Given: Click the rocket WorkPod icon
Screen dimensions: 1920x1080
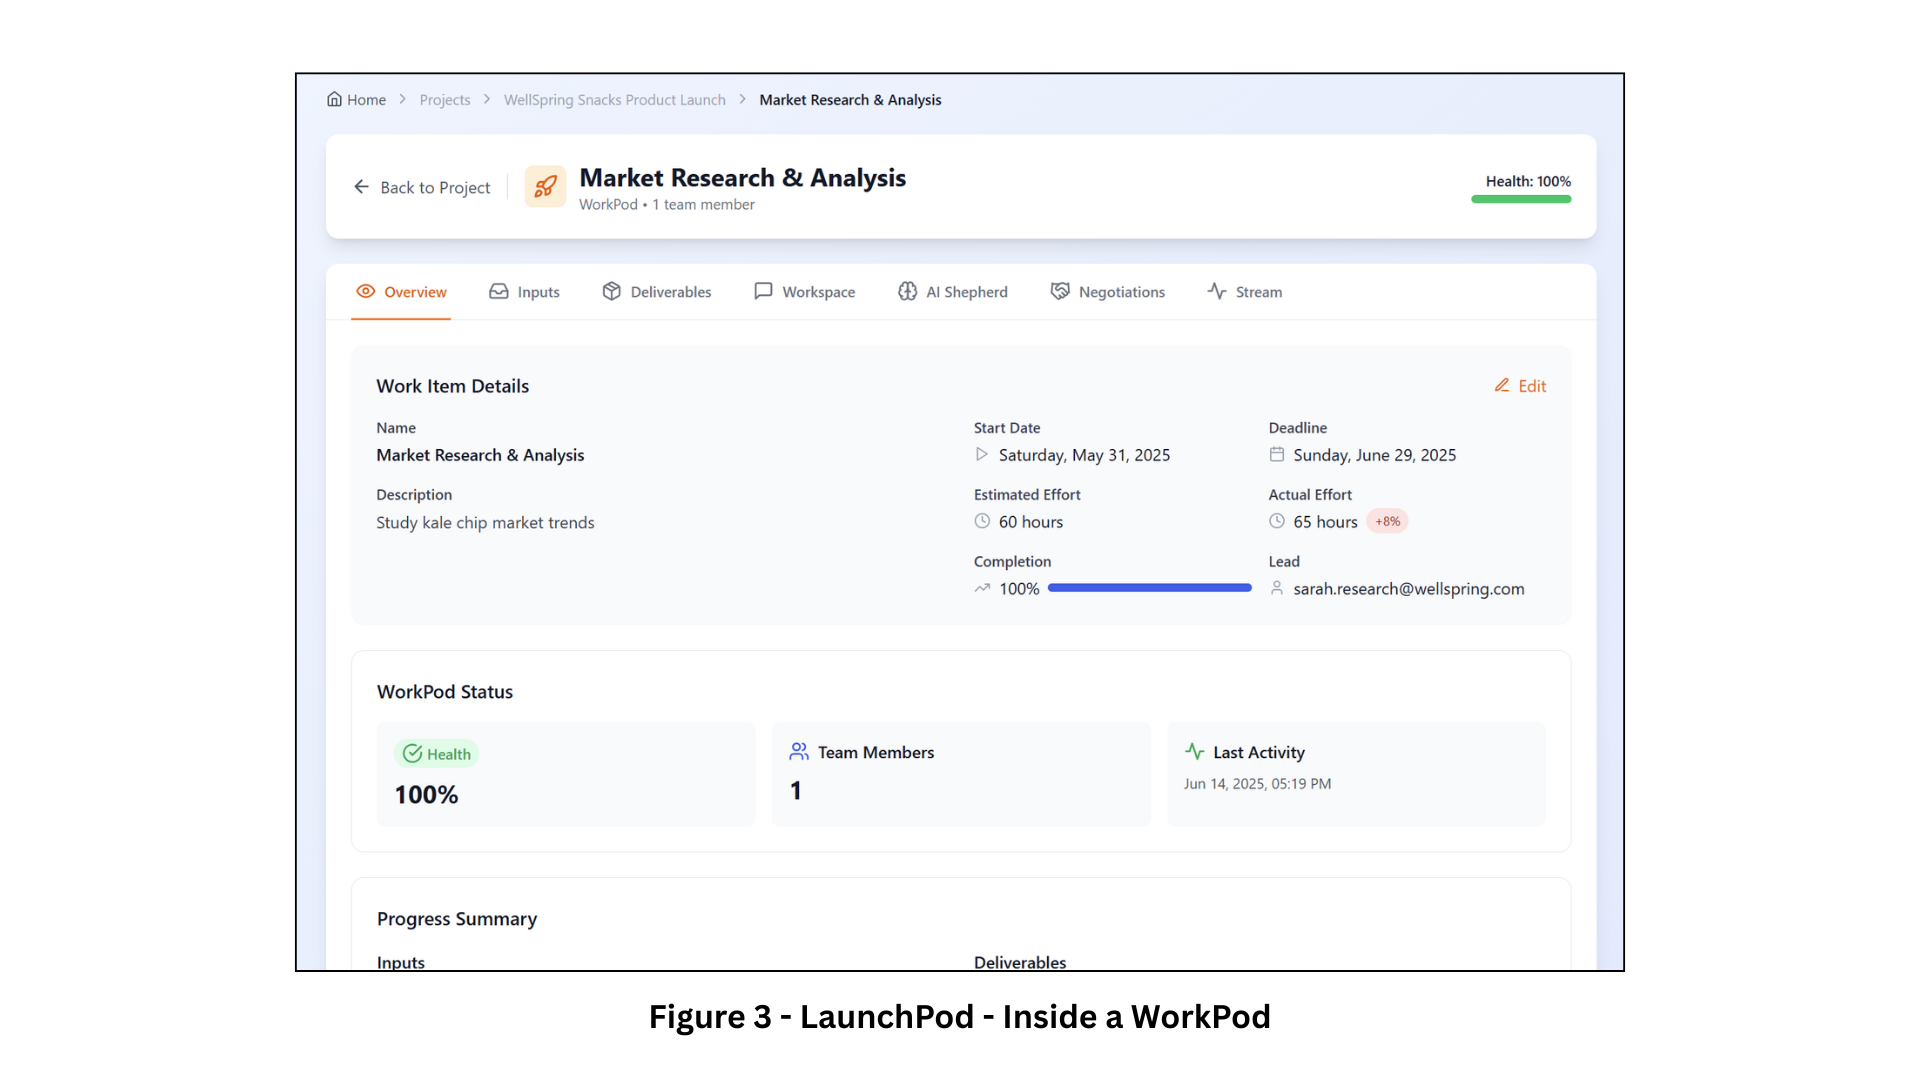Looking at the screenshot, I should 545,187.
